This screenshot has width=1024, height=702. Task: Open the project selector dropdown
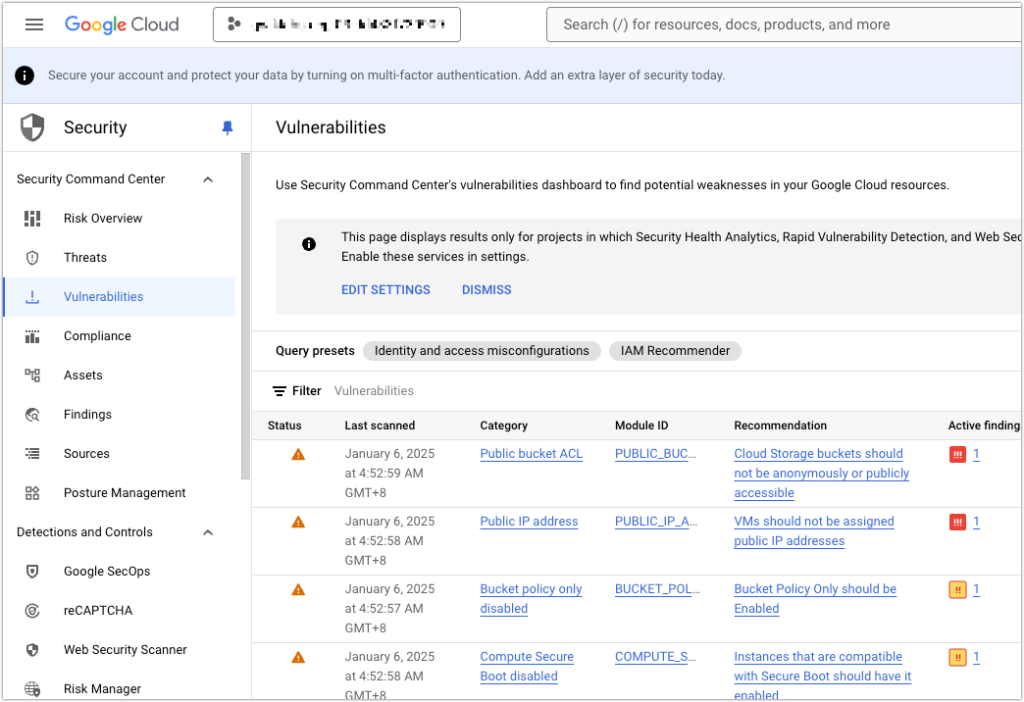click(x=336, y=25)
